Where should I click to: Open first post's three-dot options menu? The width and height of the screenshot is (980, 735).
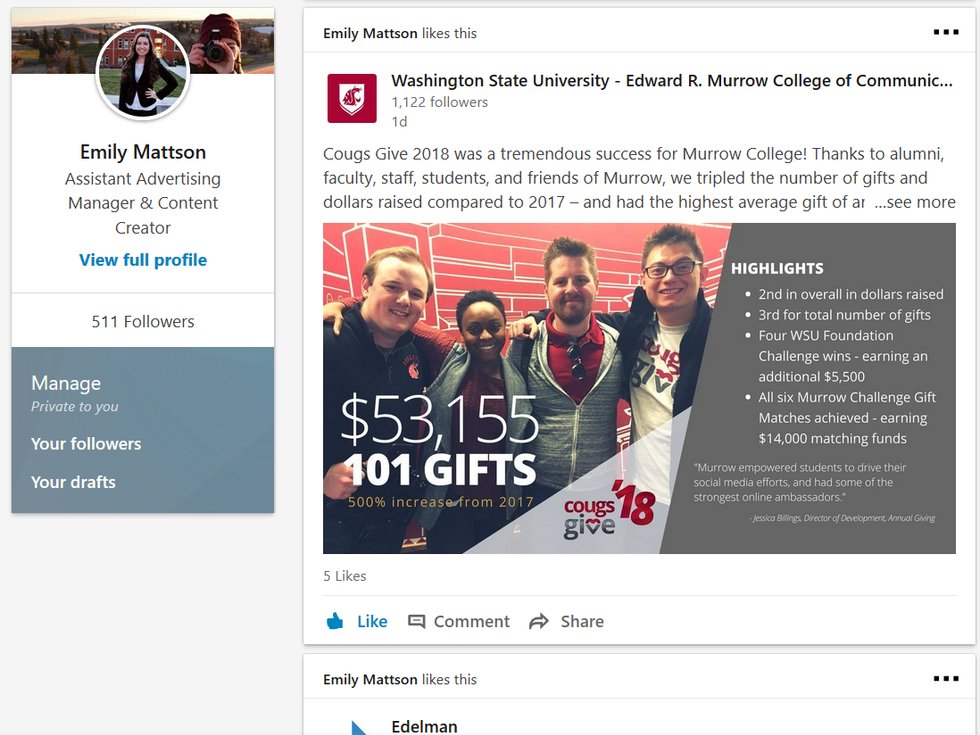(945, 32)
